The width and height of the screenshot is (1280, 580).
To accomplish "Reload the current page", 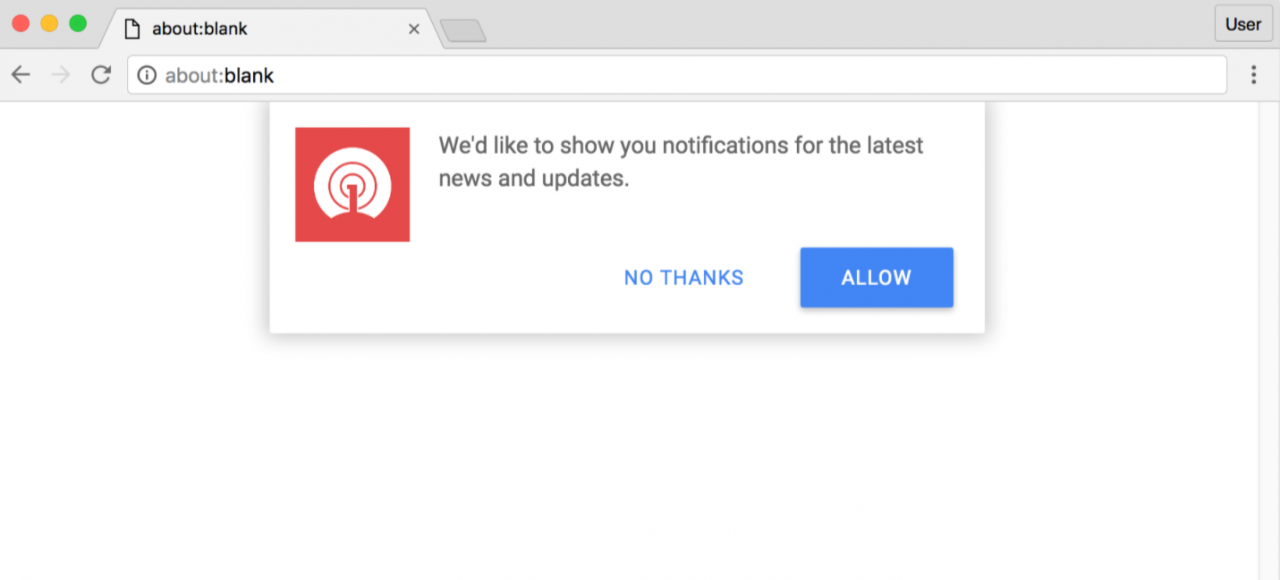I will (x=100, y=75).
